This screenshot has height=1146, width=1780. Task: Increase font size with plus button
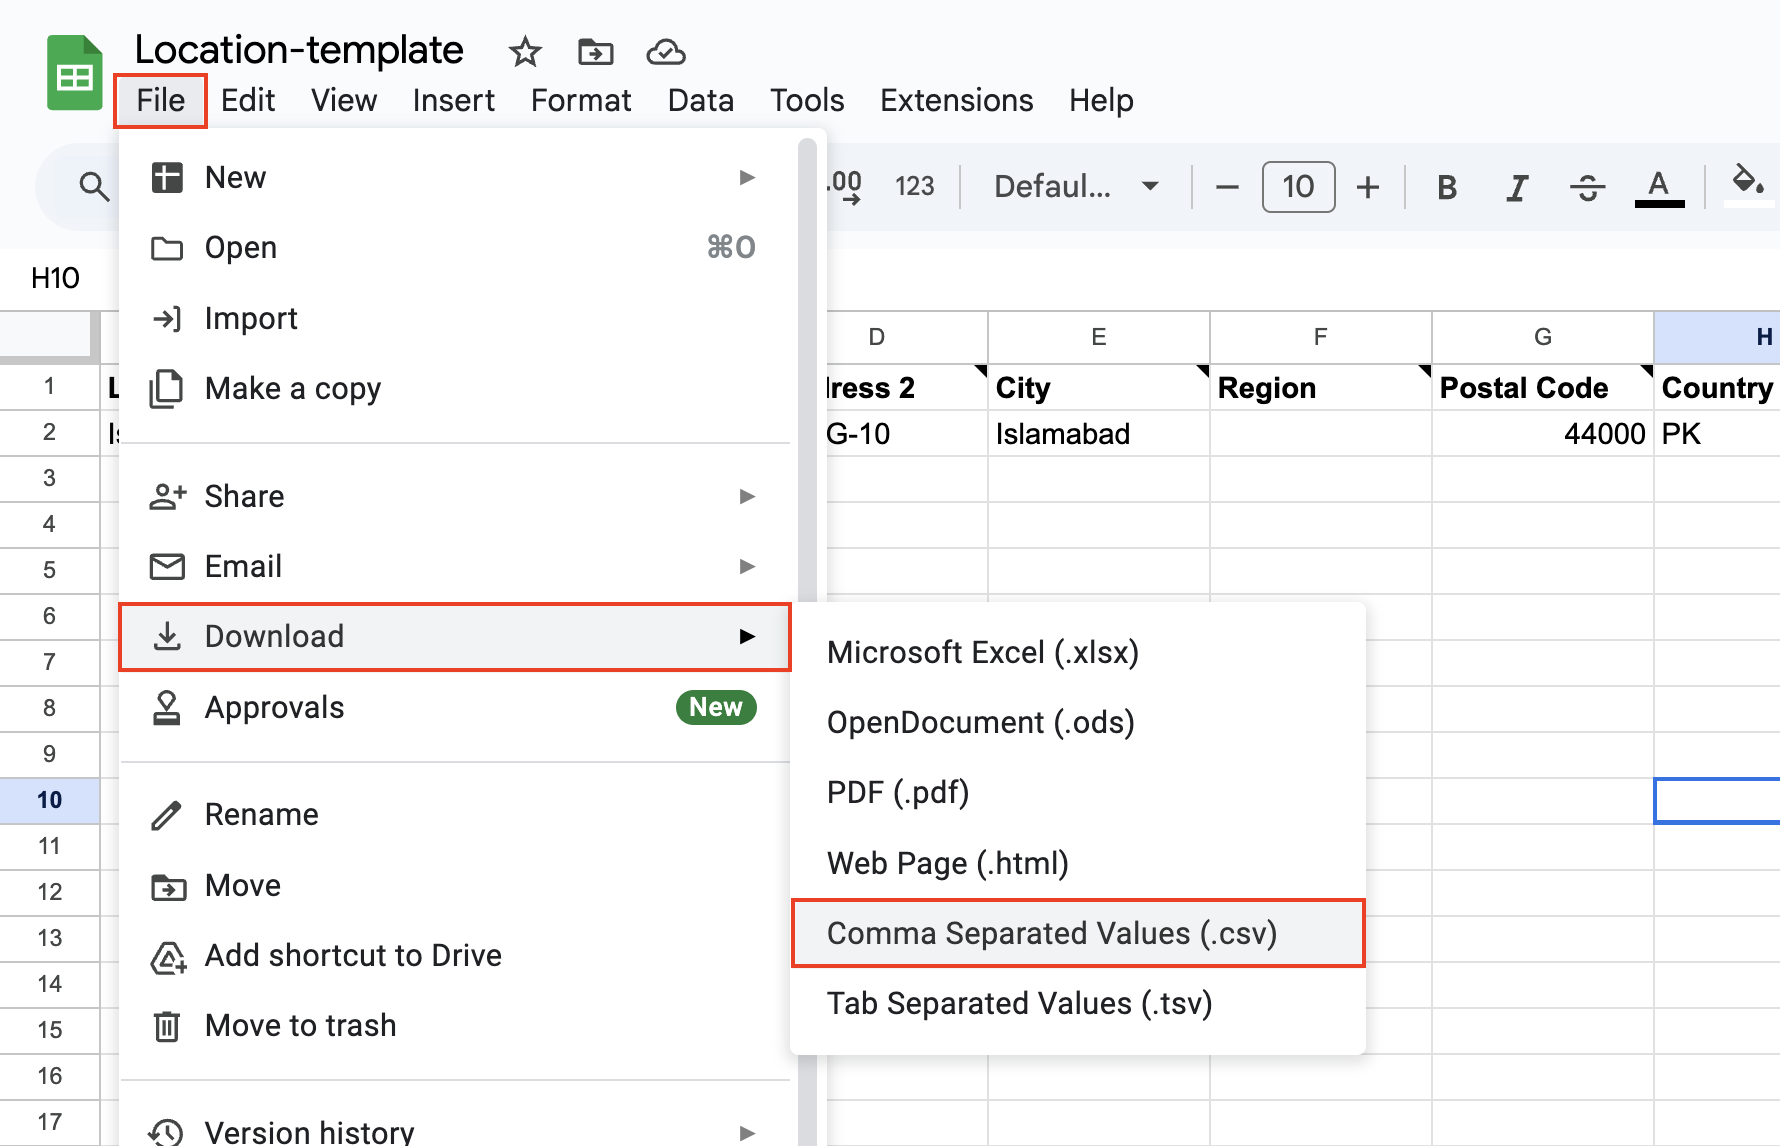click(1367, 187)
